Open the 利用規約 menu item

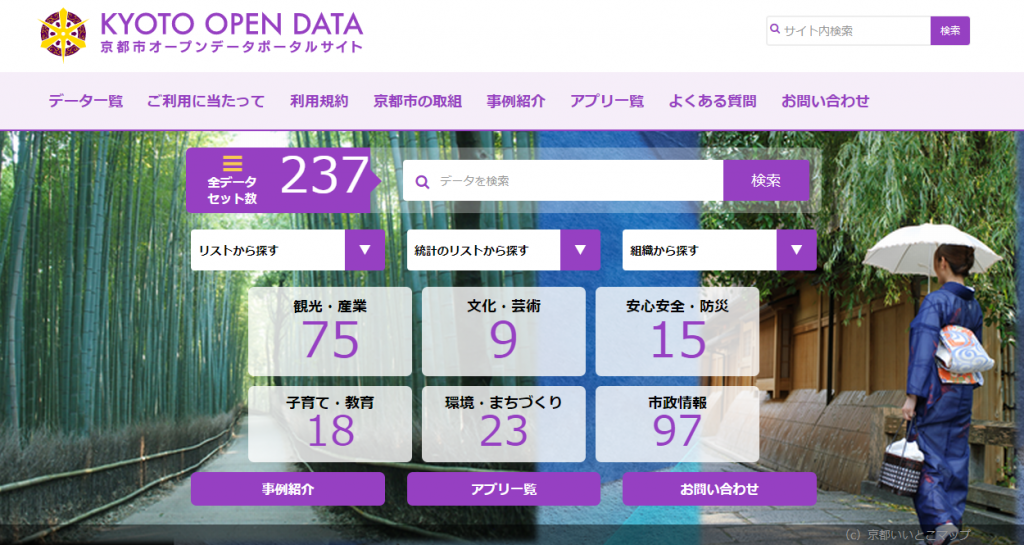319,101
